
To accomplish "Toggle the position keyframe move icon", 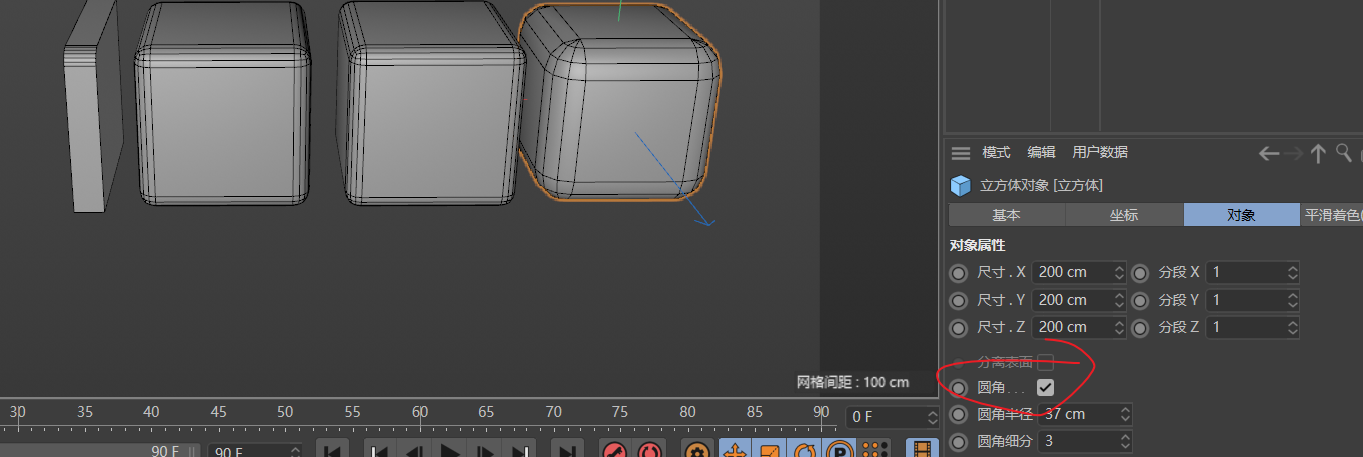I will pyautogui.click(x=735, y=451).
